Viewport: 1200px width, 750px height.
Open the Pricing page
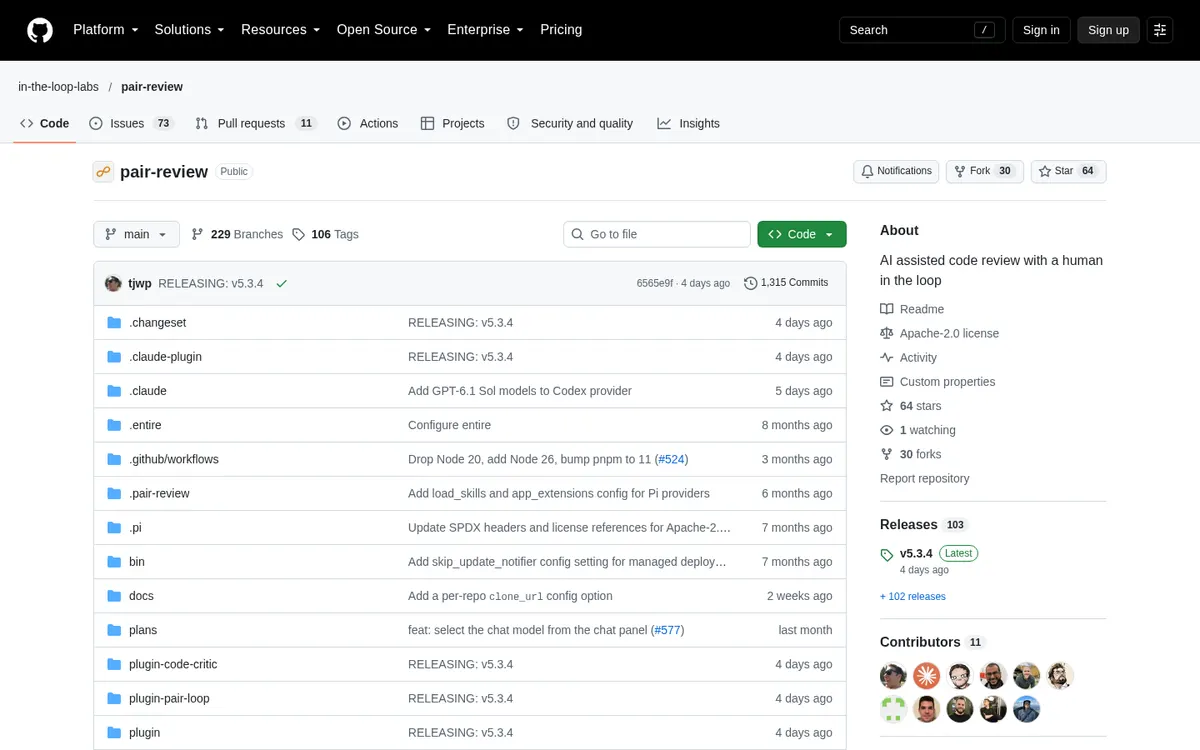tap(561, 30)
